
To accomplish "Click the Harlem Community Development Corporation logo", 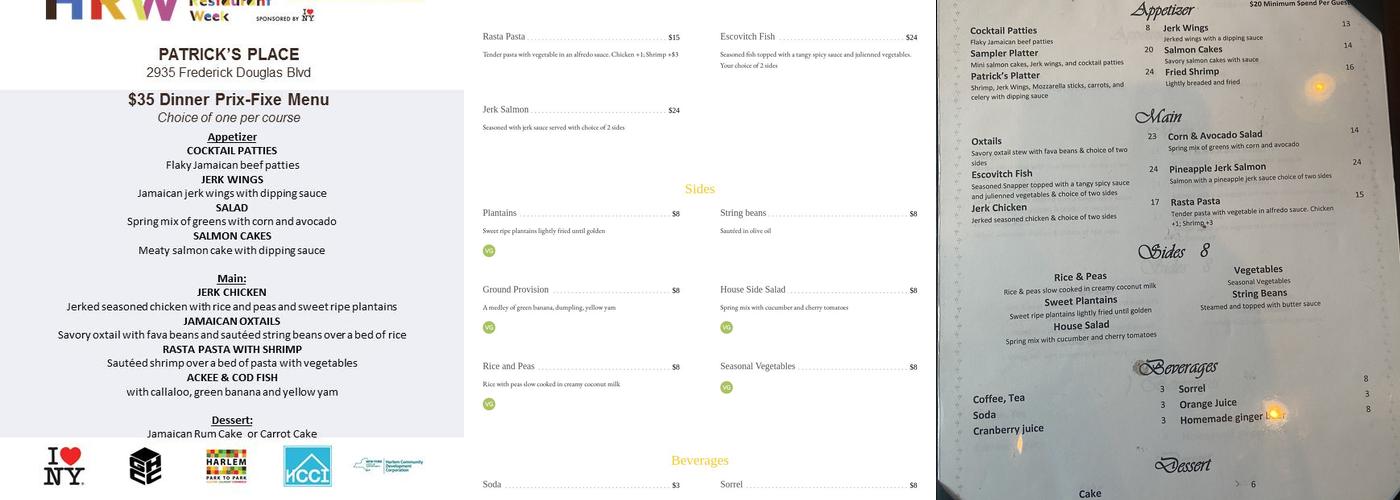I will click(x=388, y=465).
